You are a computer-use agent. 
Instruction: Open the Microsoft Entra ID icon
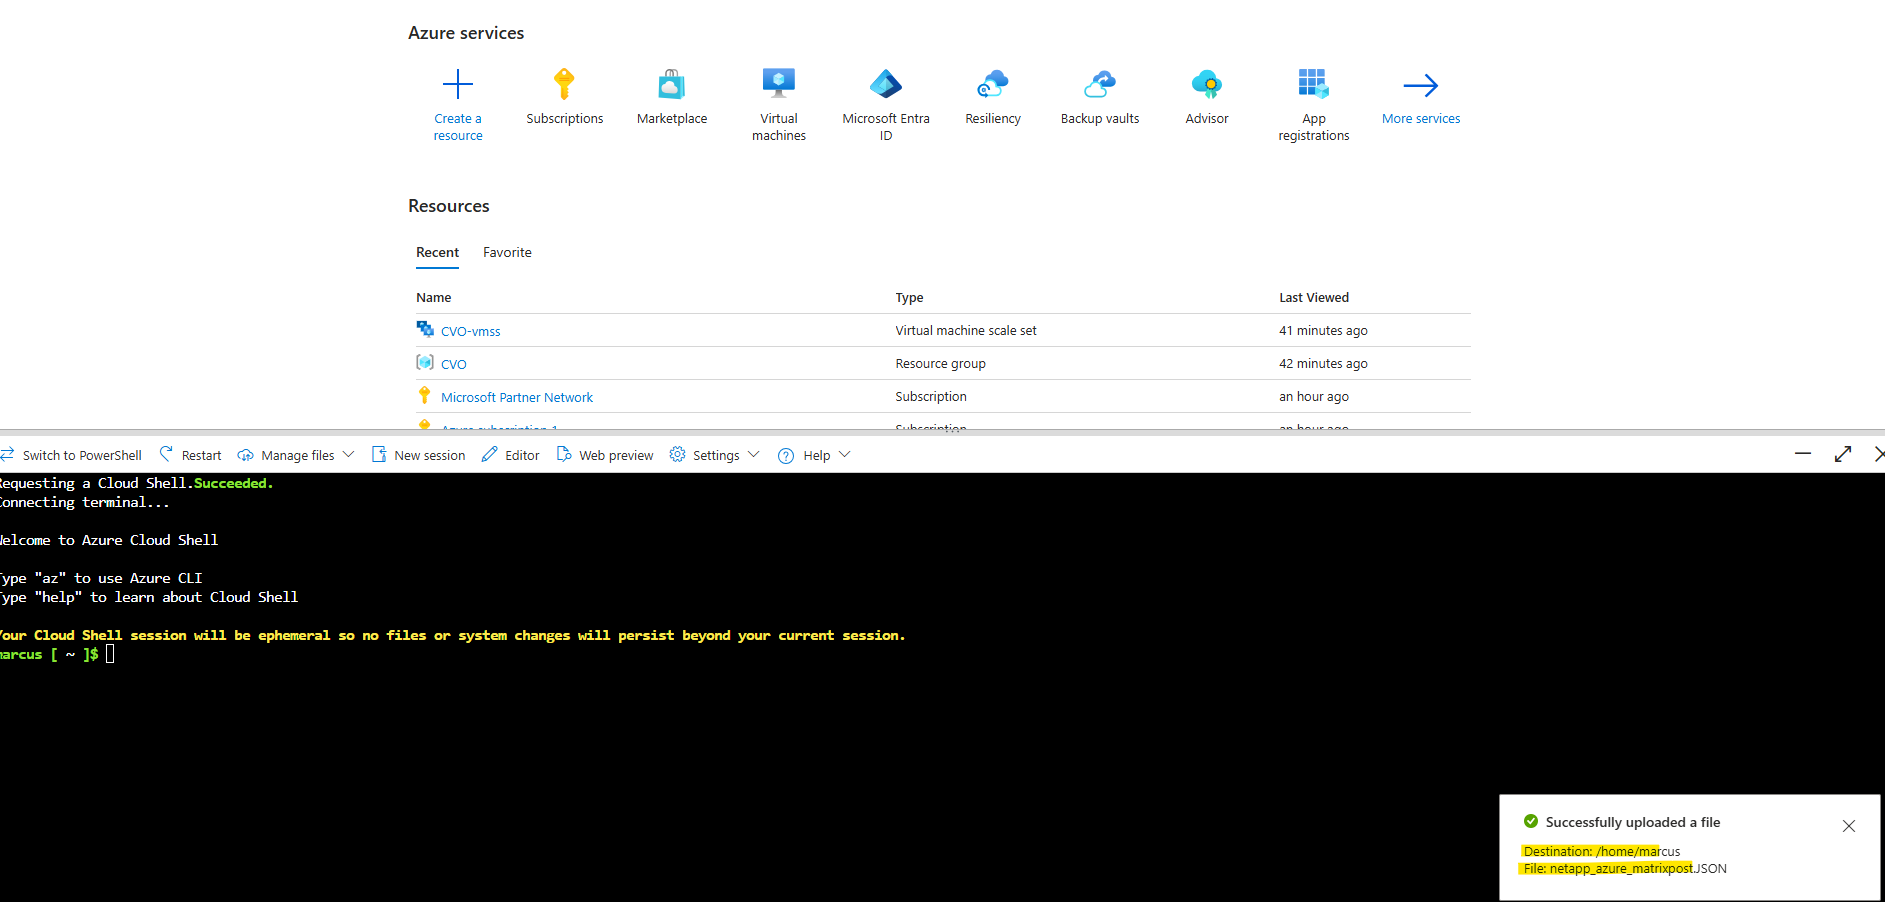coord(886,84)
